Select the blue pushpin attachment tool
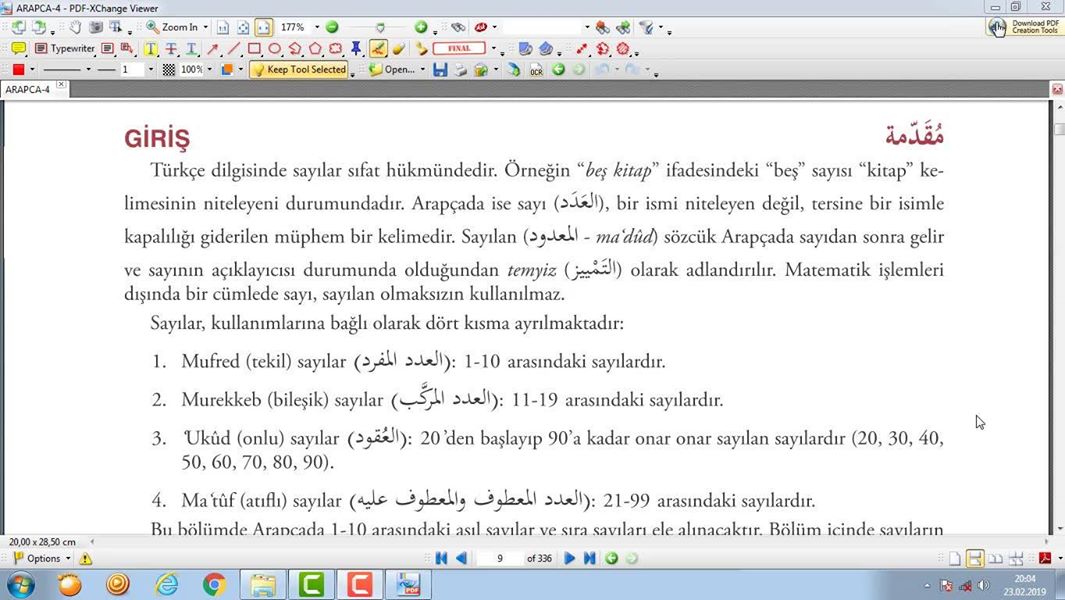The image size is (1065, 600). 356,49
